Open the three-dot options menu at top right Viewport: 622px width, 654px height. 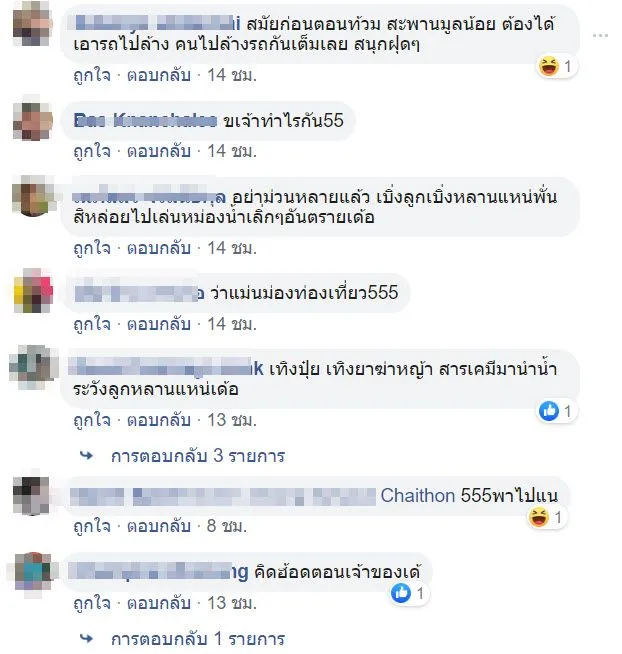click(x=600, y=36)
